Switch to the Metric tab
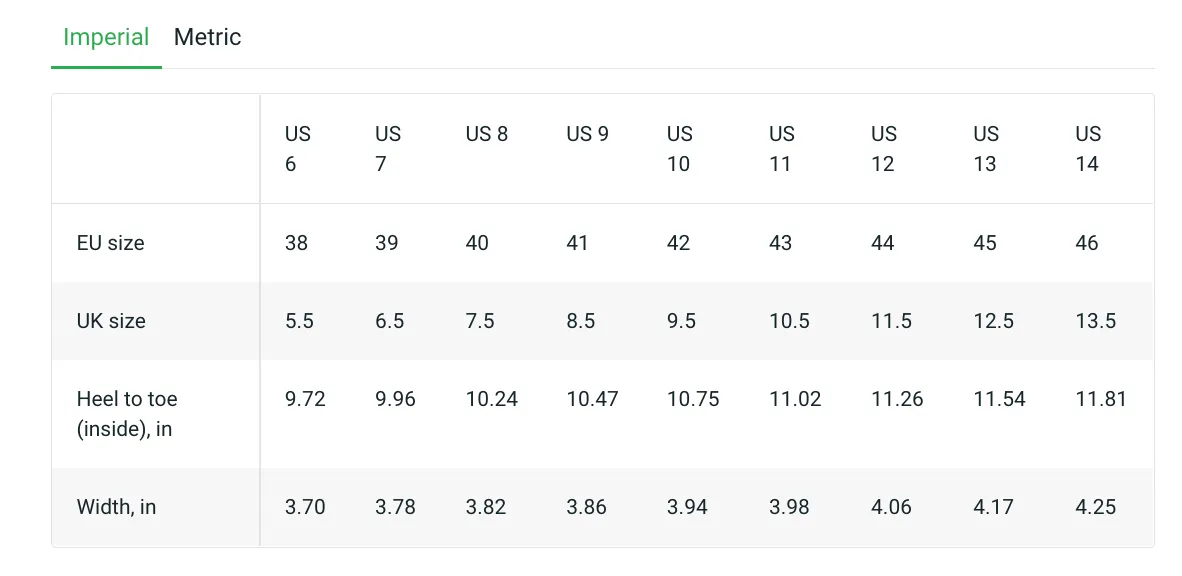The width and height of the screenshot is (1182, 576). point(207,38)
